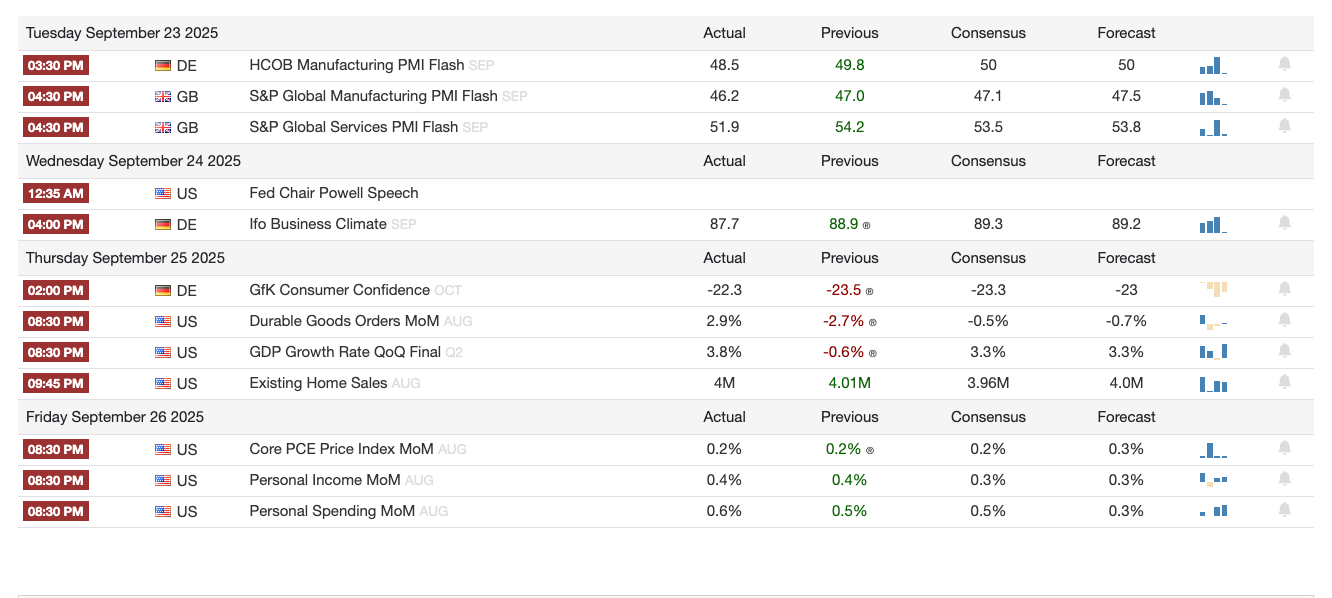Click the US flag beside Fed Chair Powell Speech
The height and width of the screenshot is (598, 1332).
coord(162,194)
